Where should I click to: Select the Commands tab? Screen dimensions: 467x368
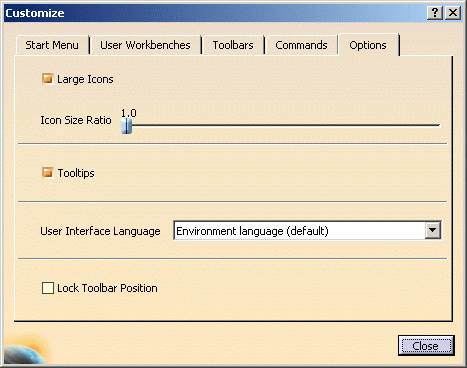[x=301, y=45]
